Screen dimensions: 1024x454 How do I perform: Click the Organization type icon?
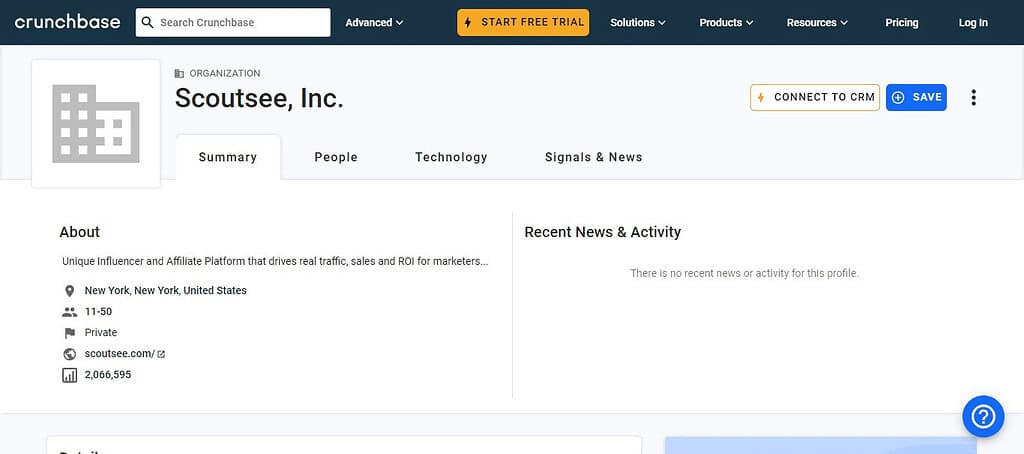coord(180,74)
